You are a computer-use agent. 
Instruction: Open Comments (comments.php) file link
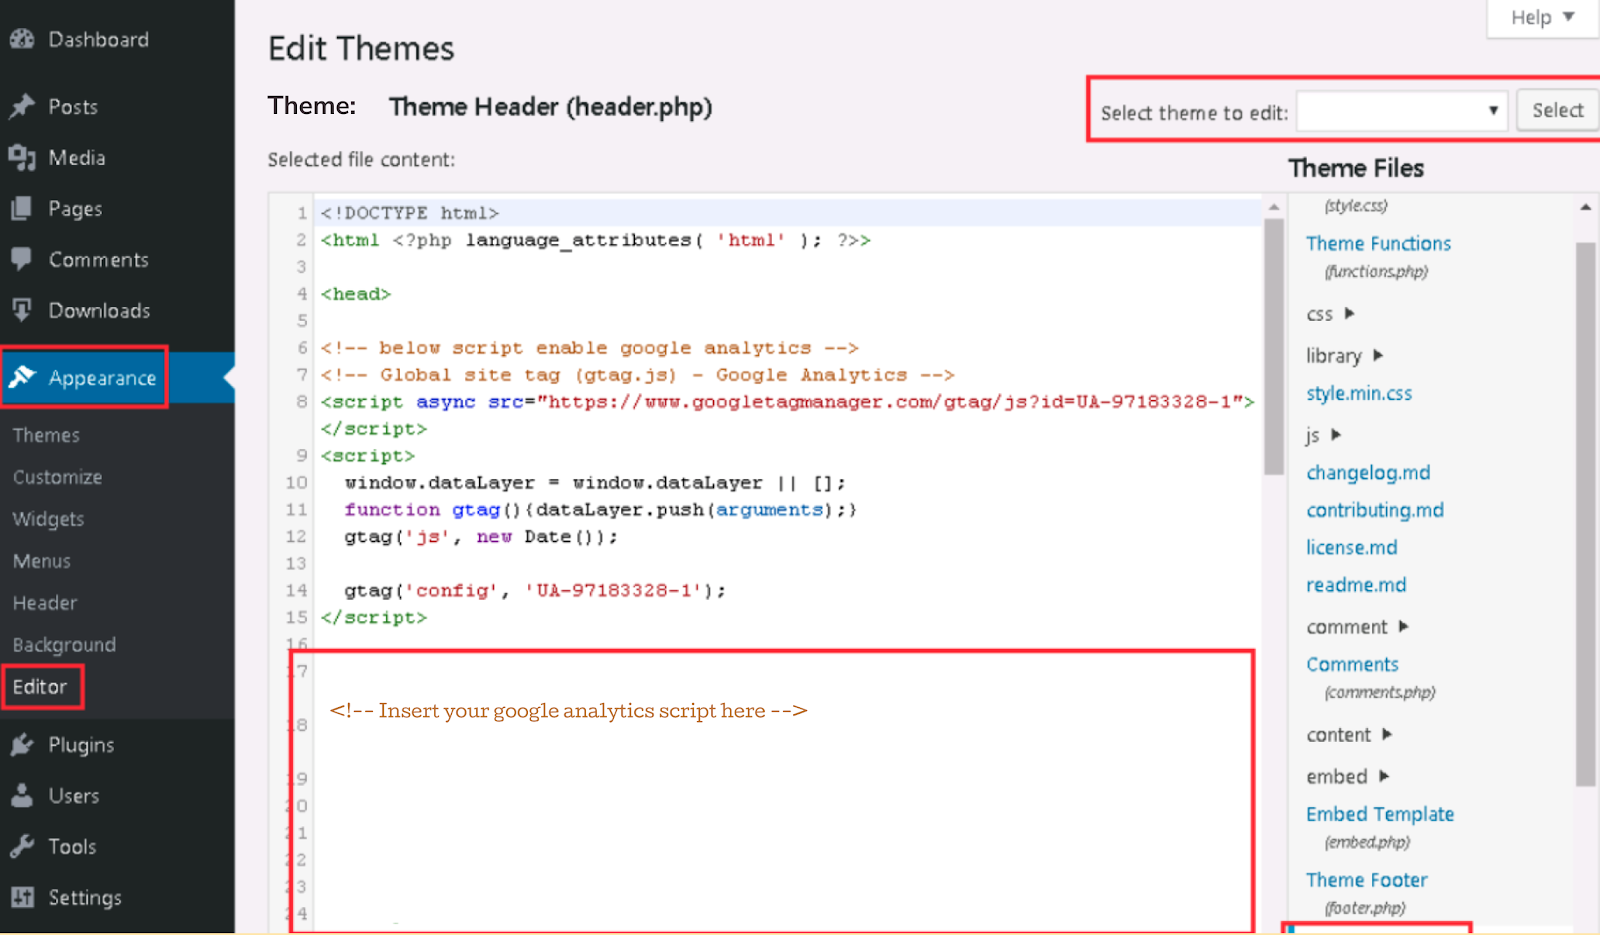pos(1352,664)
